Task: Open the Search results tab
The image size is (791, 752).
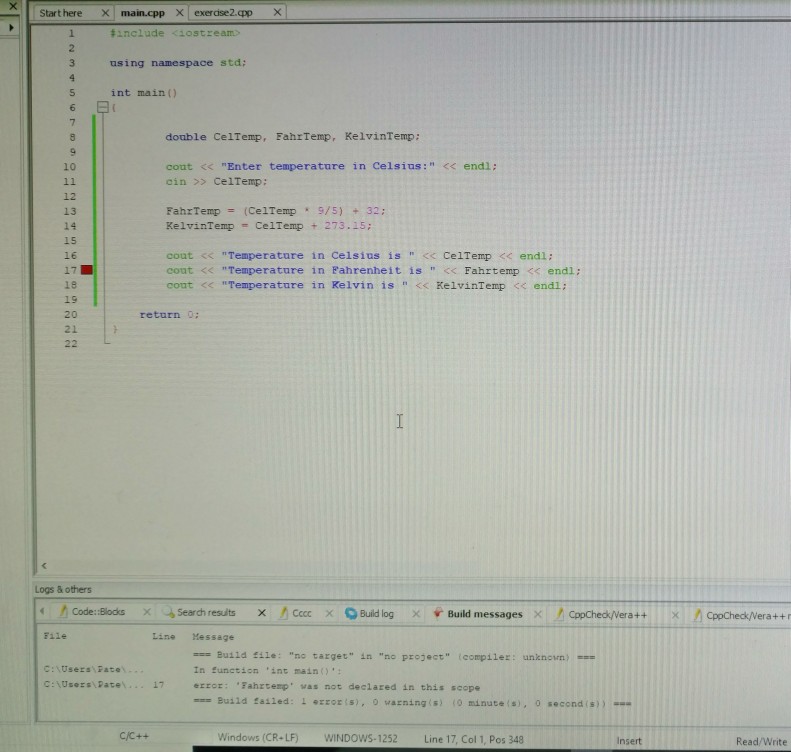Action: (x=206, y=612)
